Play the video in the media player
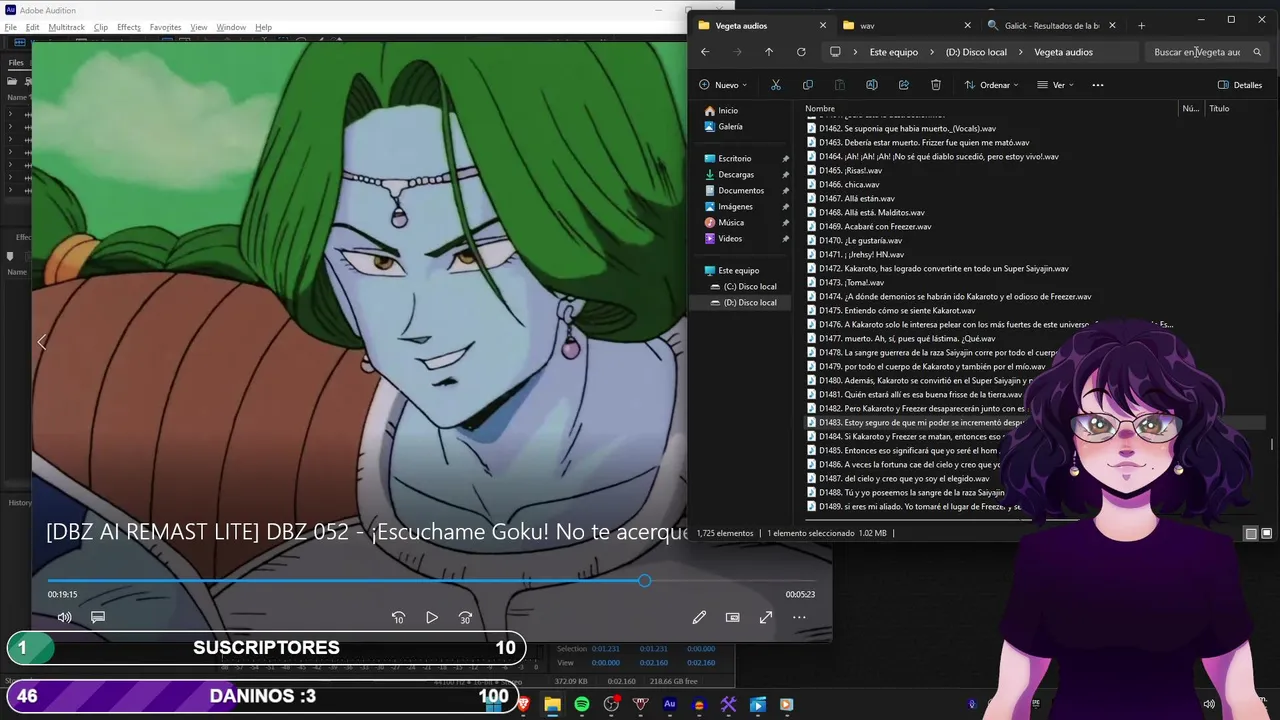Screen dimensions: 1280x720 click(432, 618)
